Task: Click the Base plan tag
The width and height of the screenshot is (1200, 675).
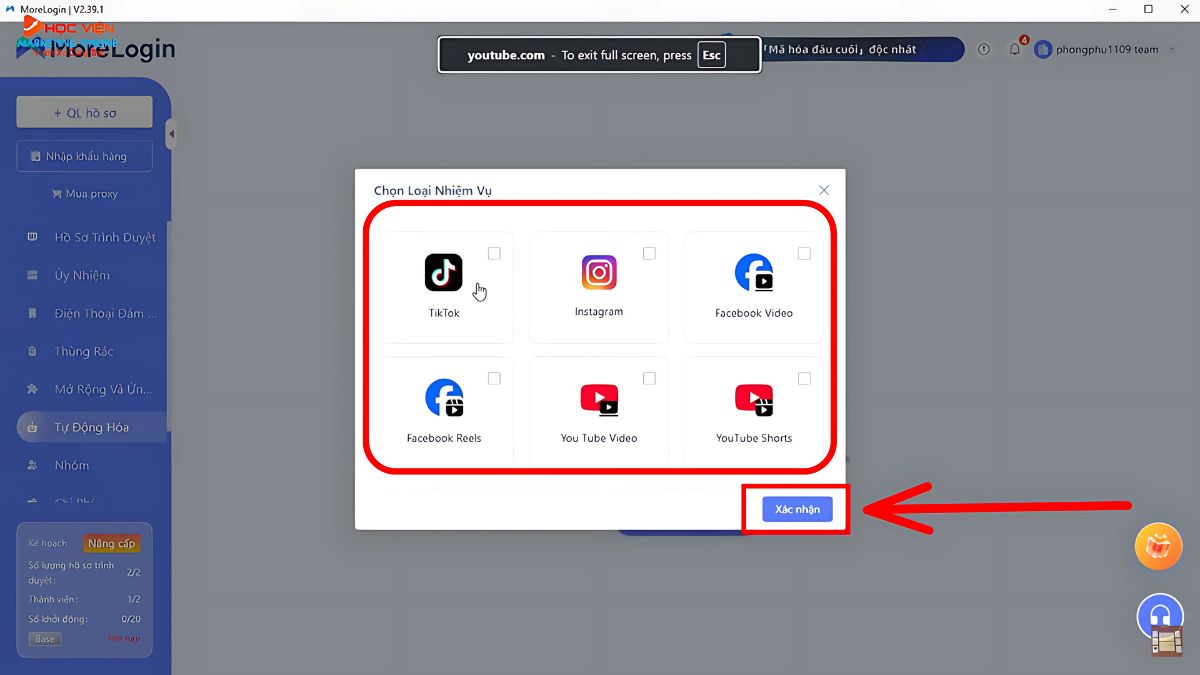Action: click(x=45, y=639)
